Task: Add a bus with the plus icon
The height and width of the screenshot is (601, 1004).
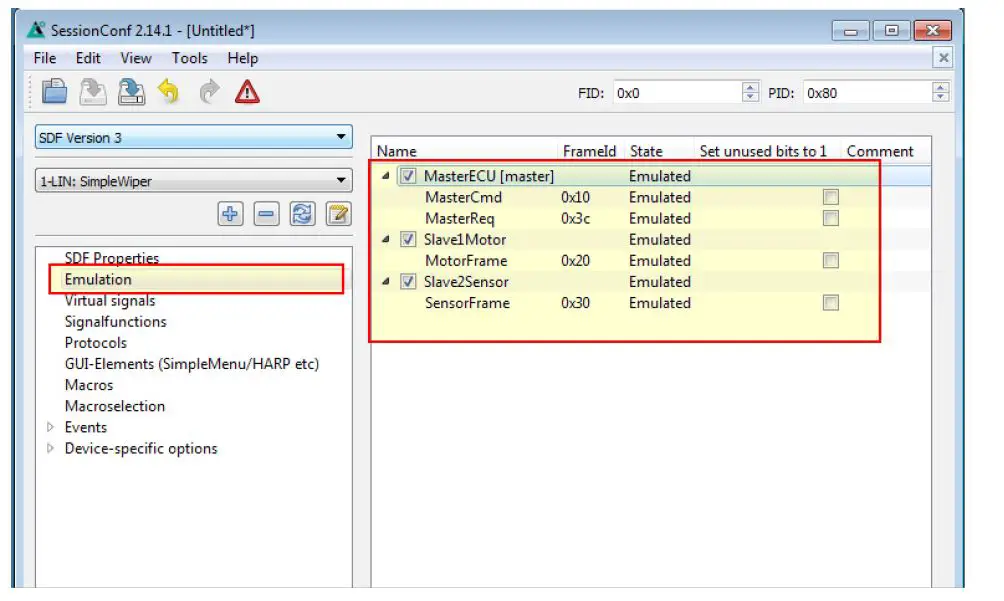Action: click(x=231, y=213)
